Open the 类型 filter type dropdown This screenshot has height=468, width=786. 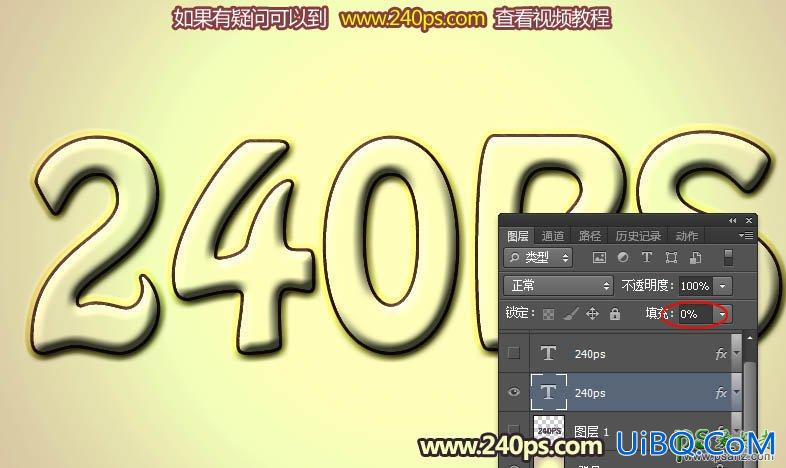coord(538,258)
